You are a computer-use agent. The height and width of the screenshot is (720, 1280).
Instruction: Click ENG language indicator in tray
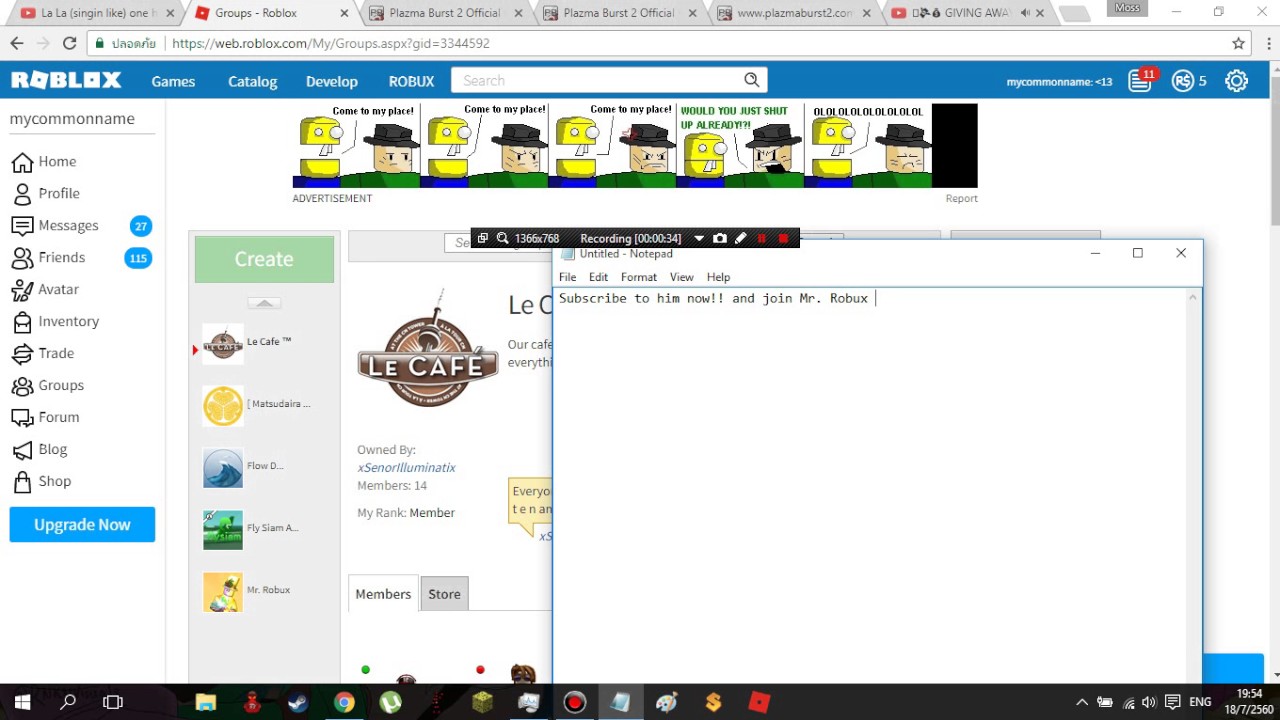1200,702
